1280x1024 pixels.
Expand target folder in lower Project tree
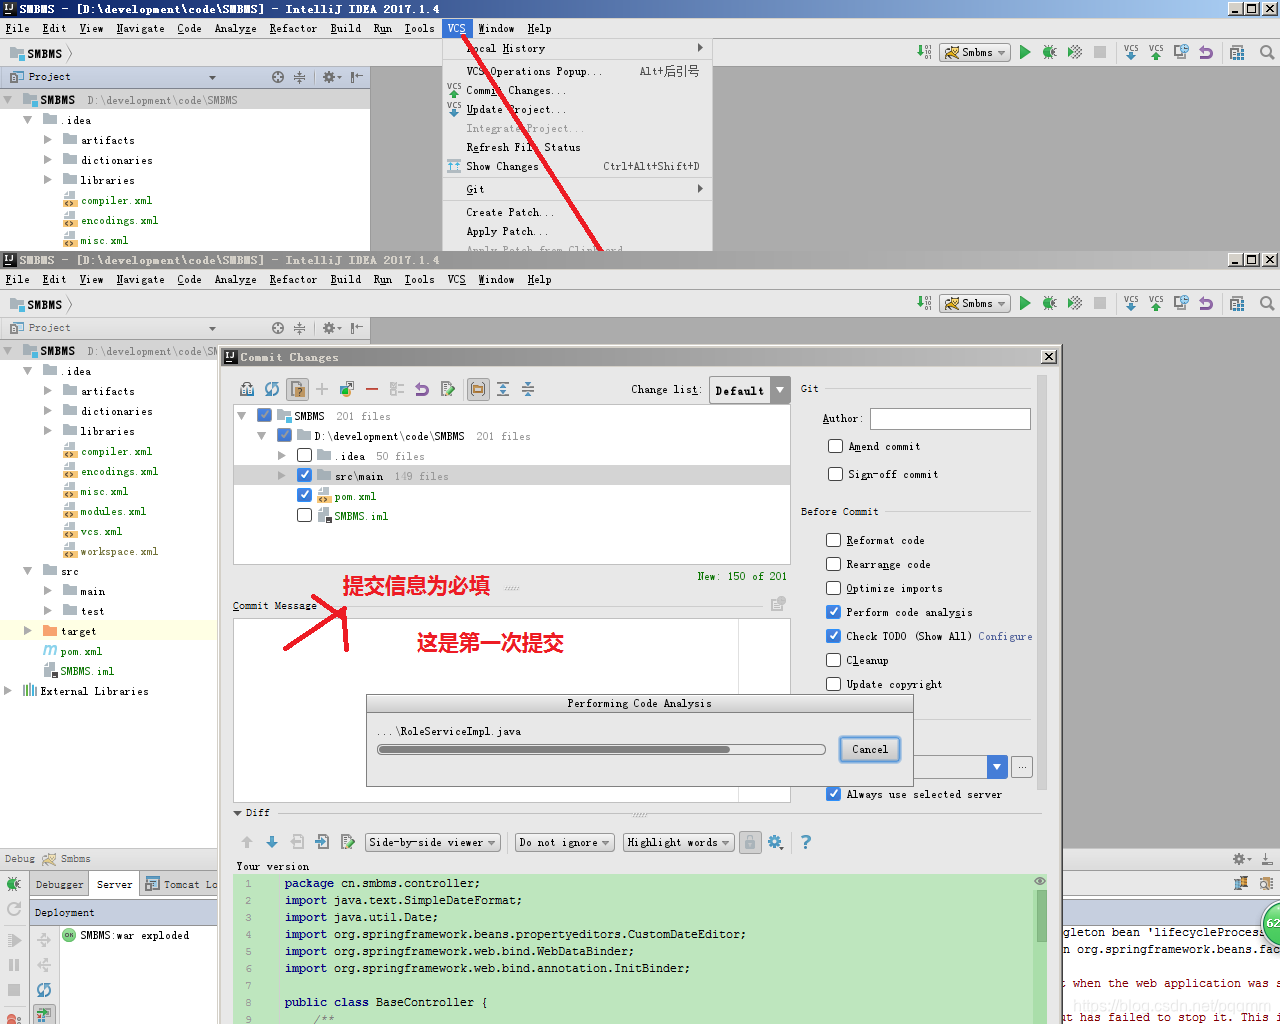(x=28, y=631)
